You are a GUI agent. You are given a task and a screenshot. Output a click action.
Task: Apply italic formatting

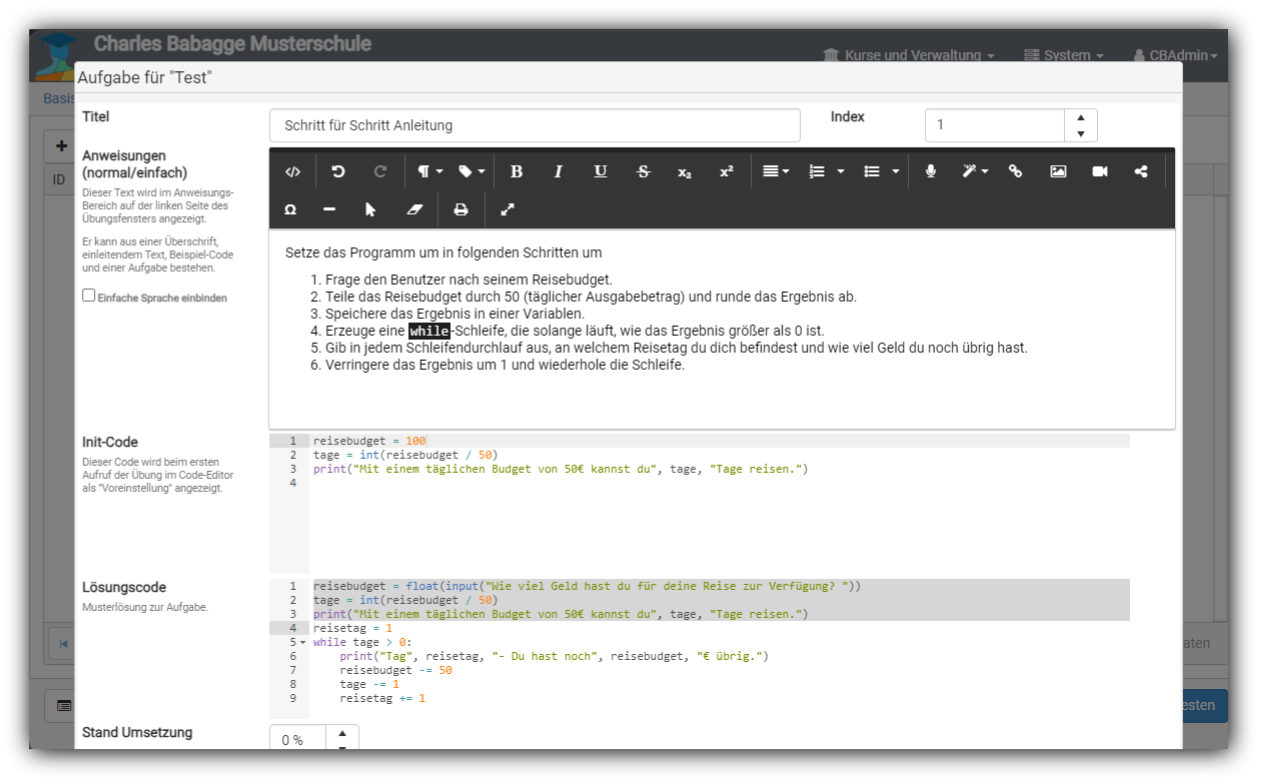pos(558,172)
